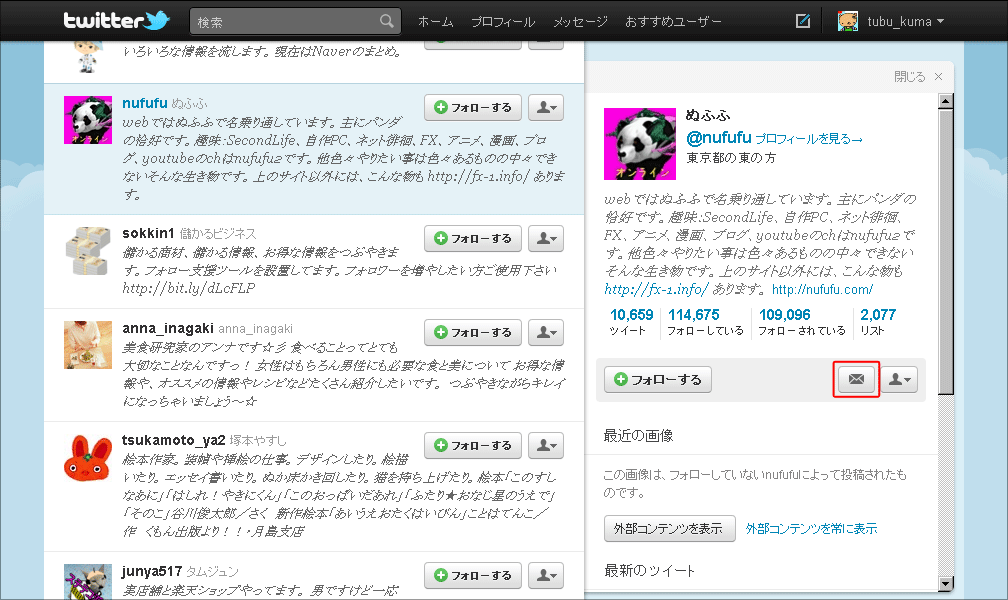Click @nufufu プロフィールを見る link
Screen dimensions: 1008x600
tap(774, 138)
